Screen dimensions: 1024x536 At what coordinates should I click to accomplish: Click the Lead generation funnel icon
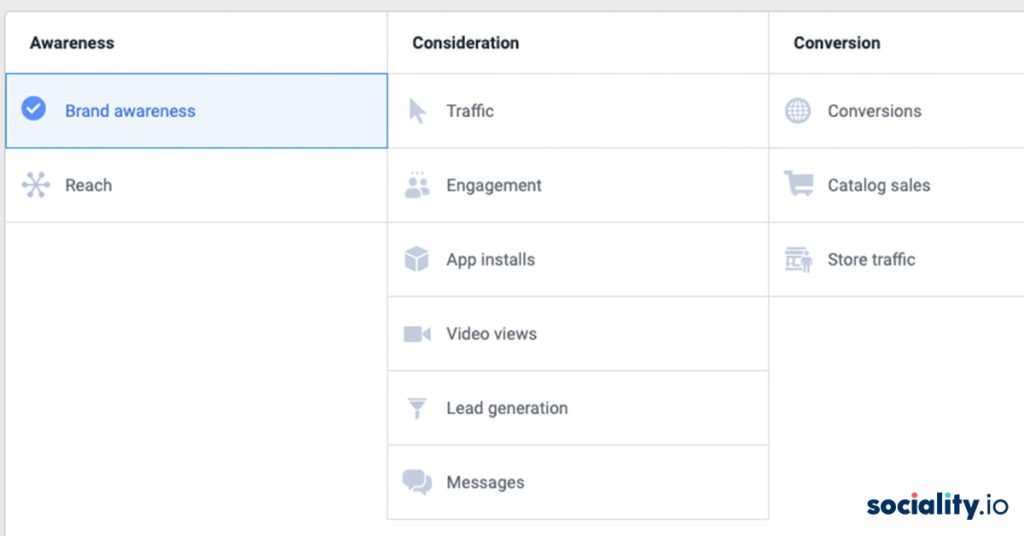point(417,408)
